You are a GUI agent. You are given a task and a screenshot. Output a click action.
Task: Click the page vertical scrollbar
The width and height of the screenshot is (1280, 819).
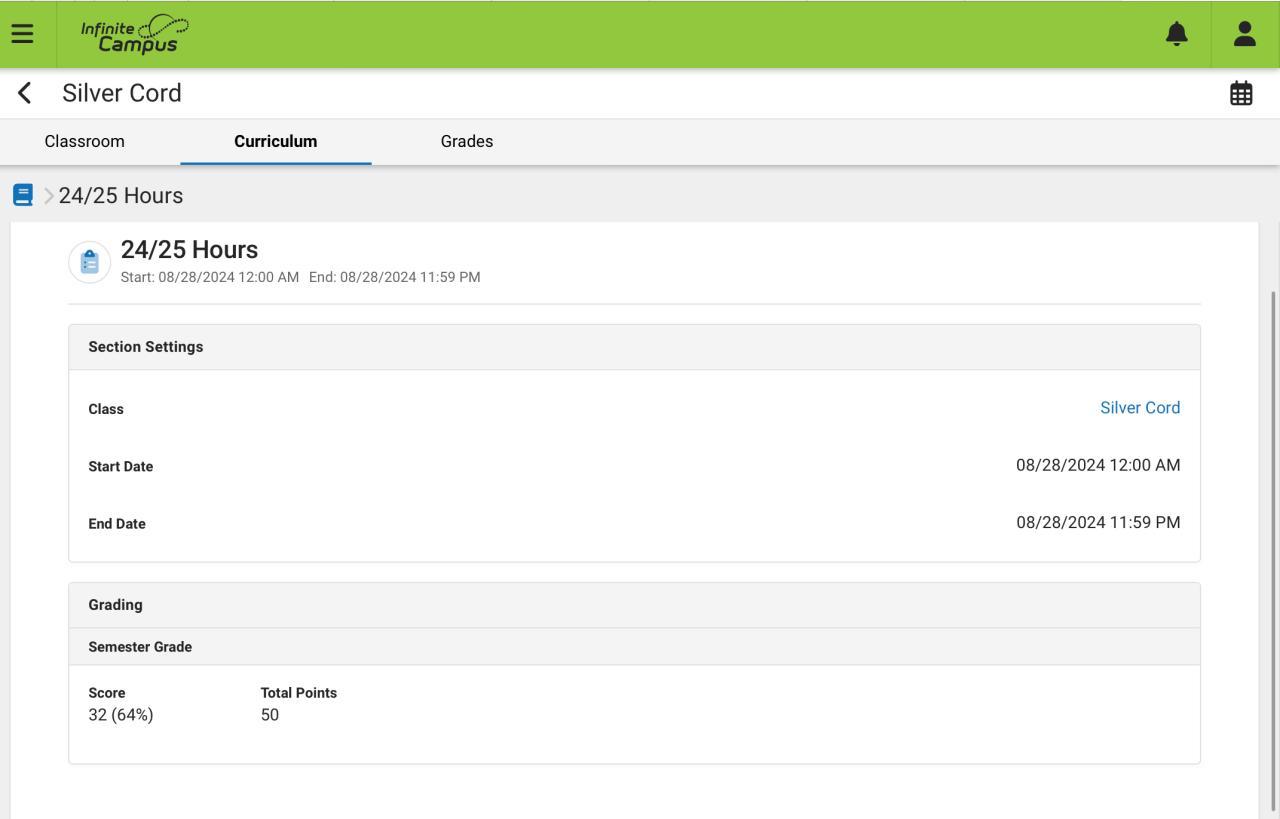tap(1273, 550)
